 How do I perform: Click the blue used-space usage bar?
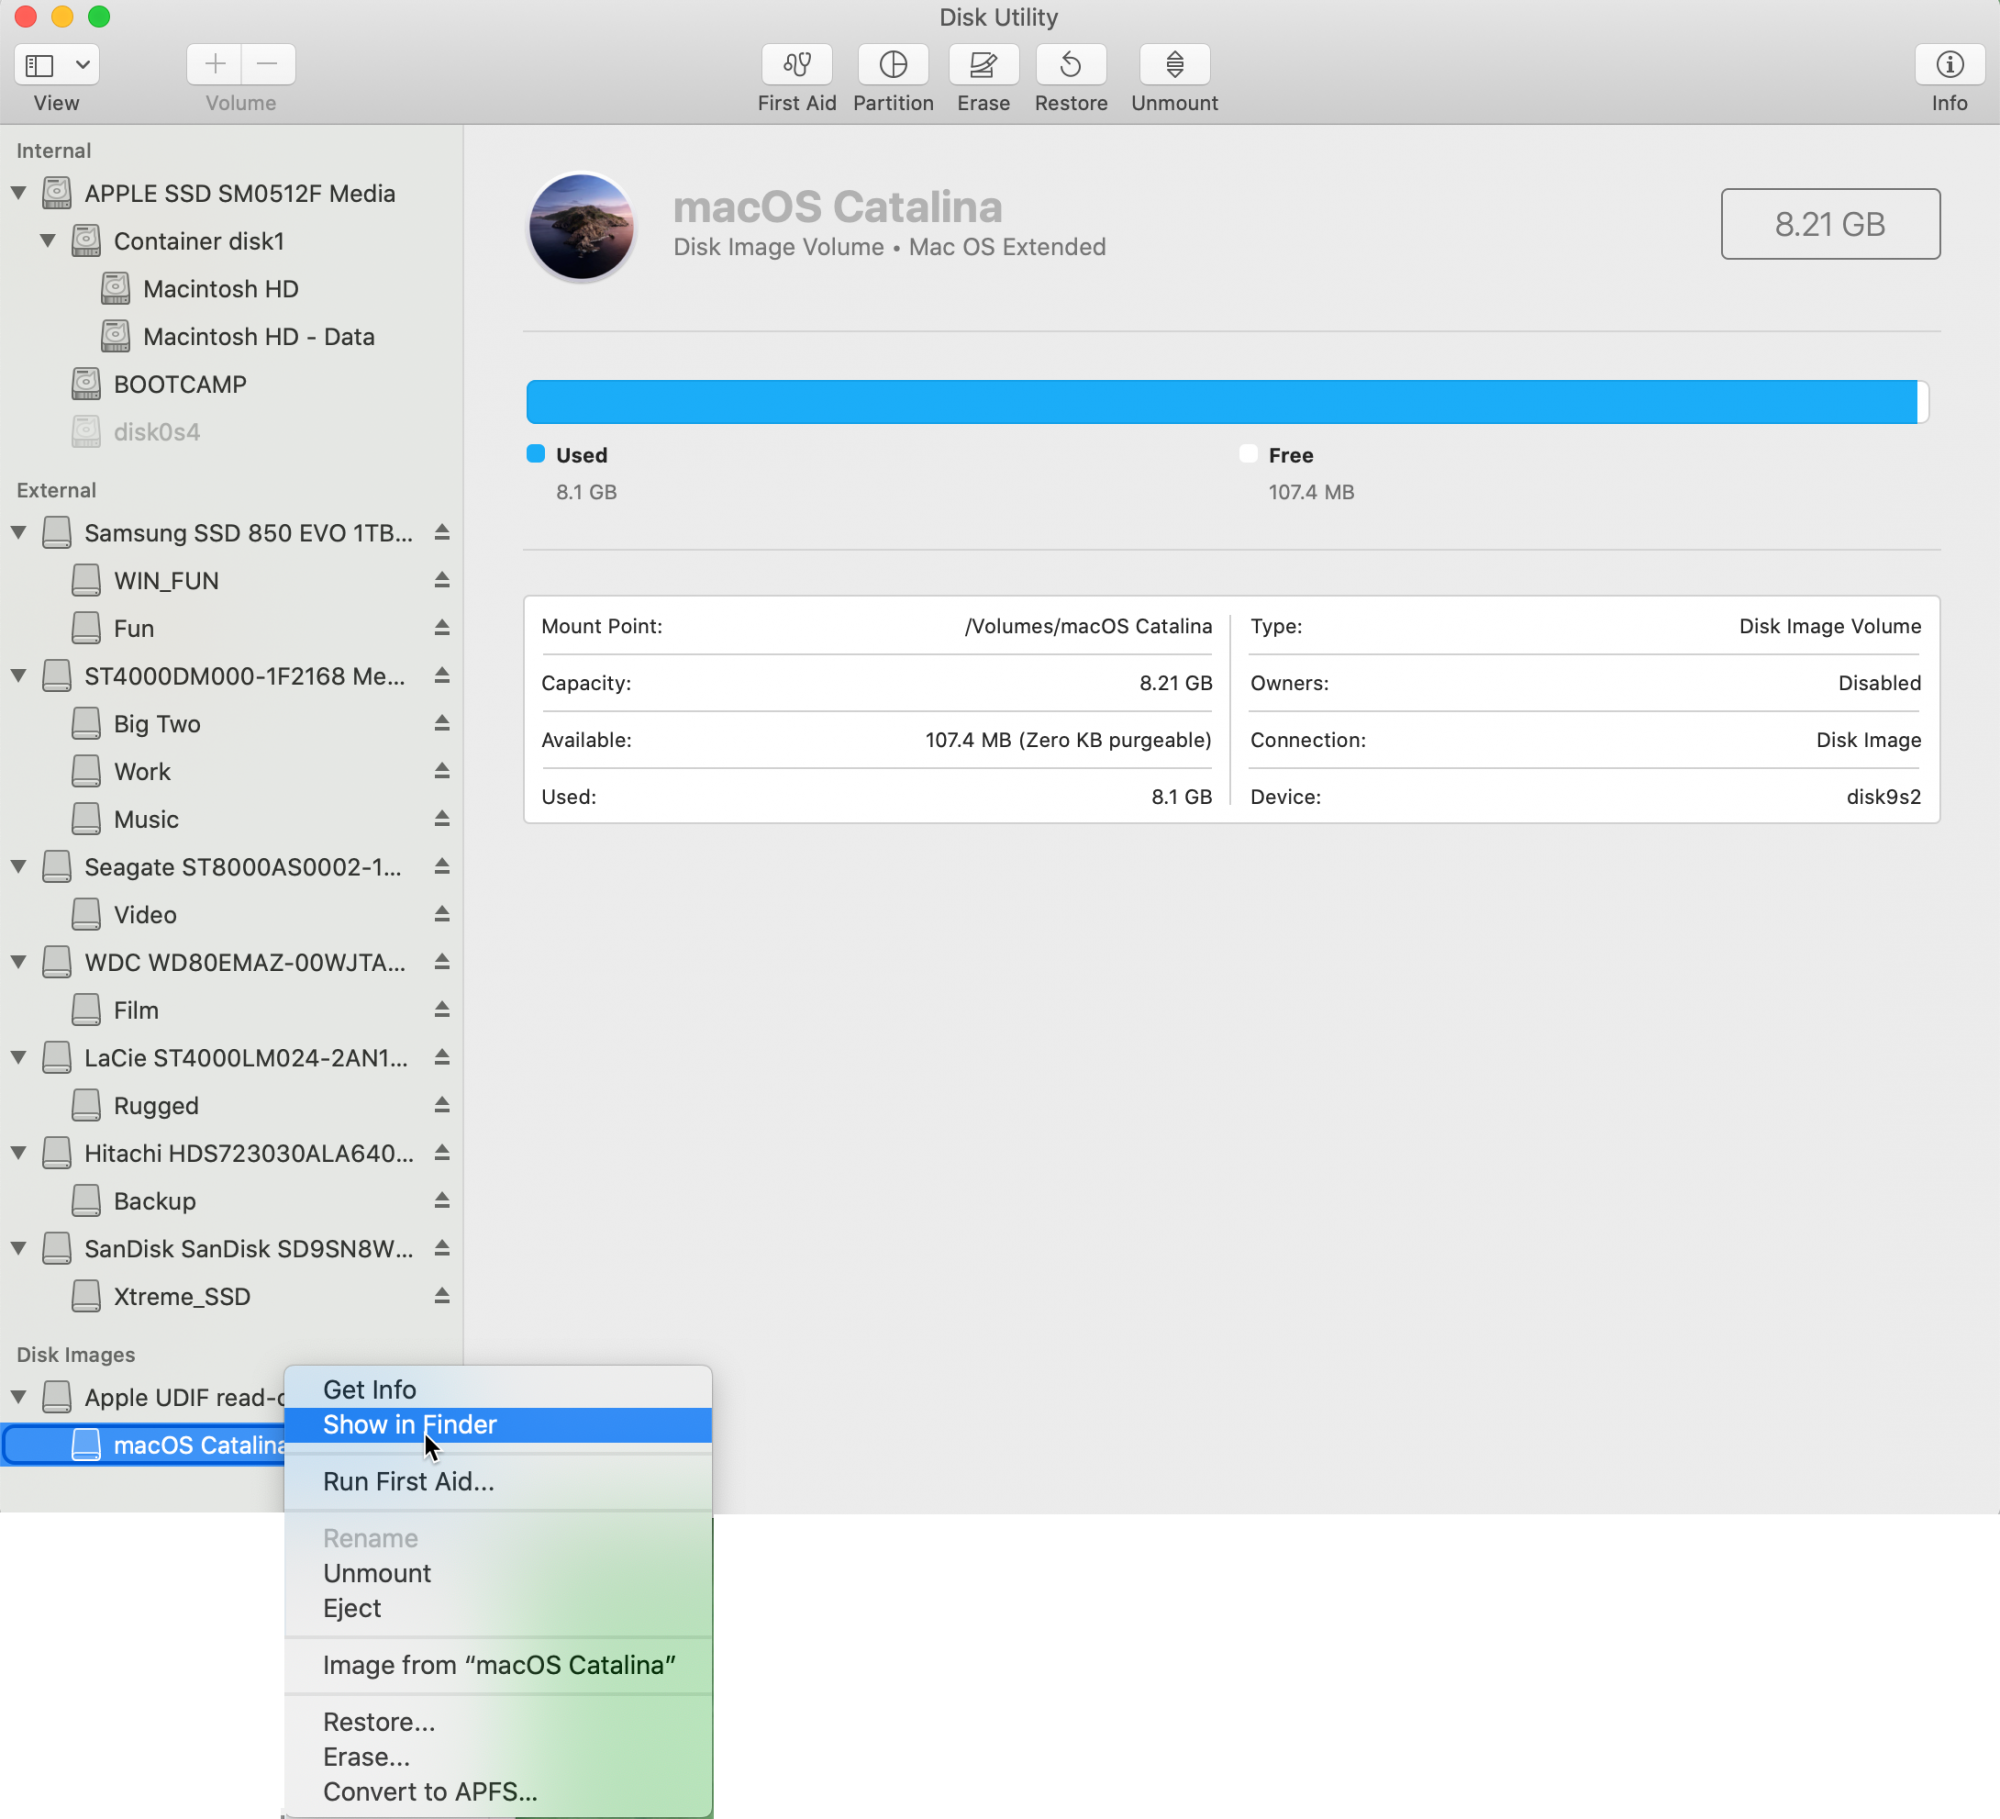click(1221, 402)
